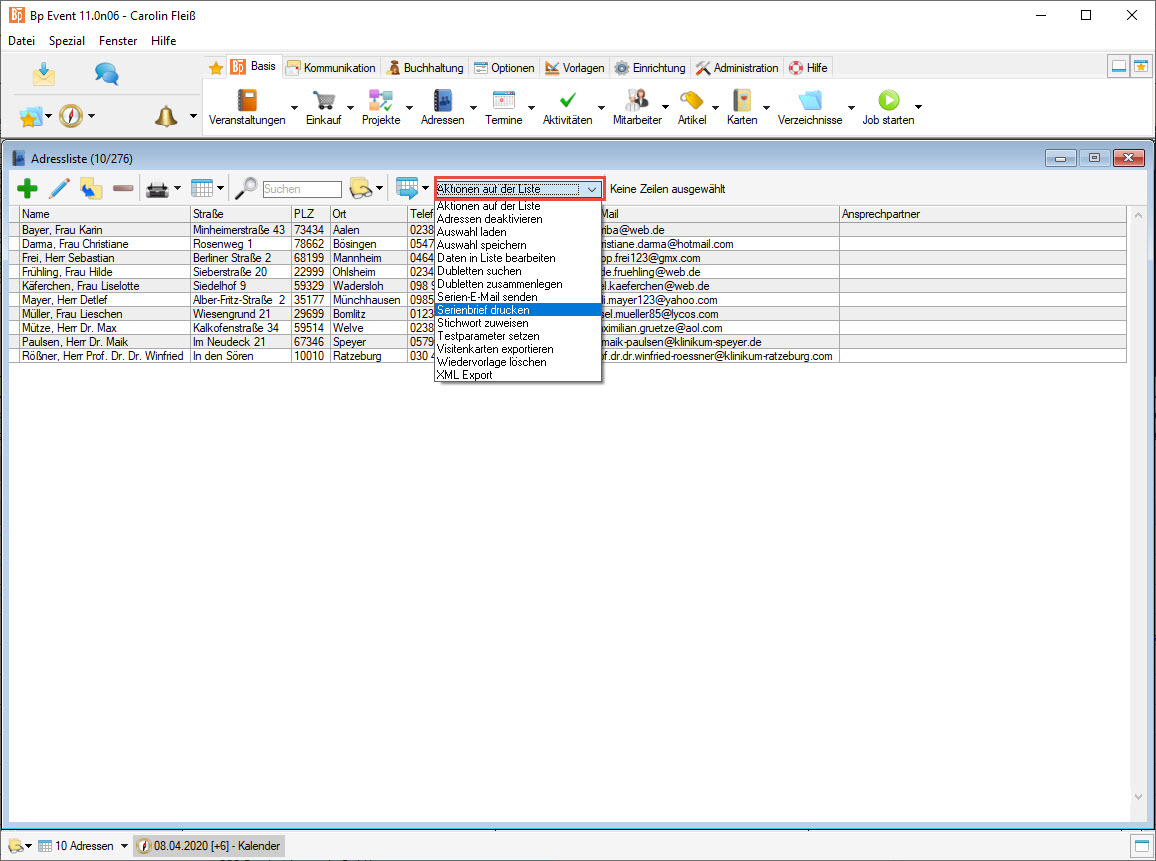The width and height of the screenshot is (1156, 861).
Task: Click the magnifying glass search icon
Action: 245,188
